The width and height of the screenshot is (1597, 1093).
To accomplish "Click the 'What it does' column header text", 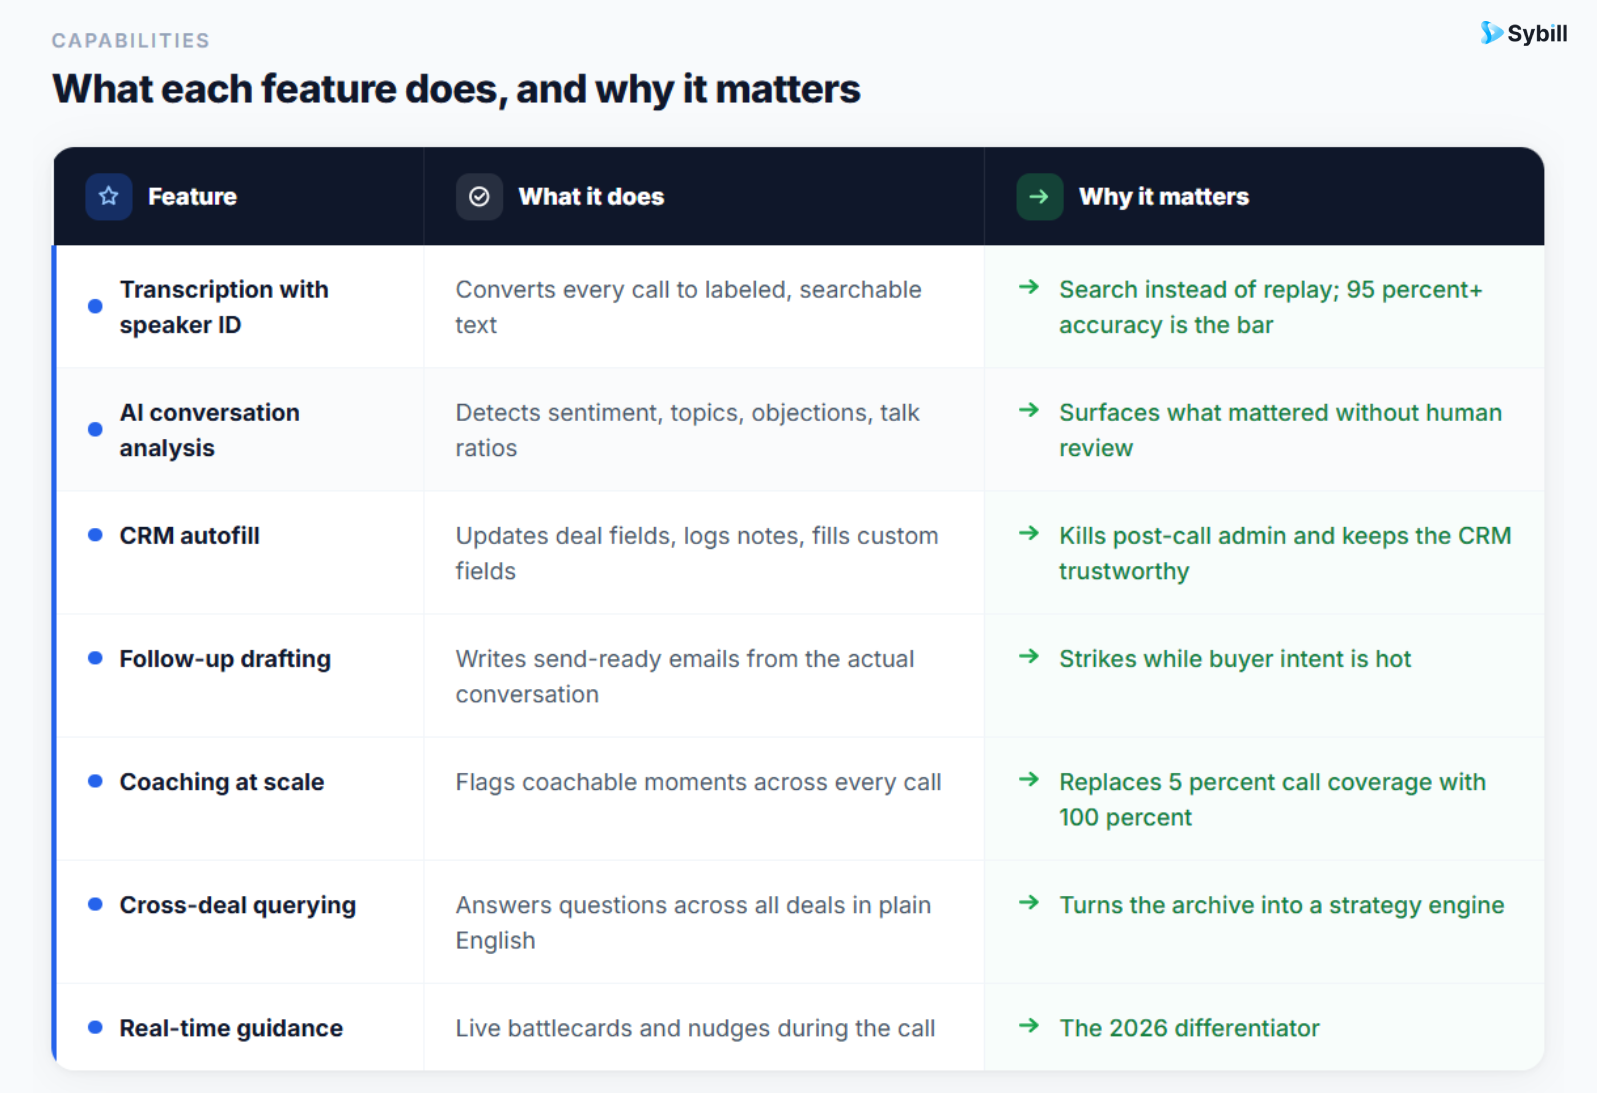I will click(x=591, y=197).
